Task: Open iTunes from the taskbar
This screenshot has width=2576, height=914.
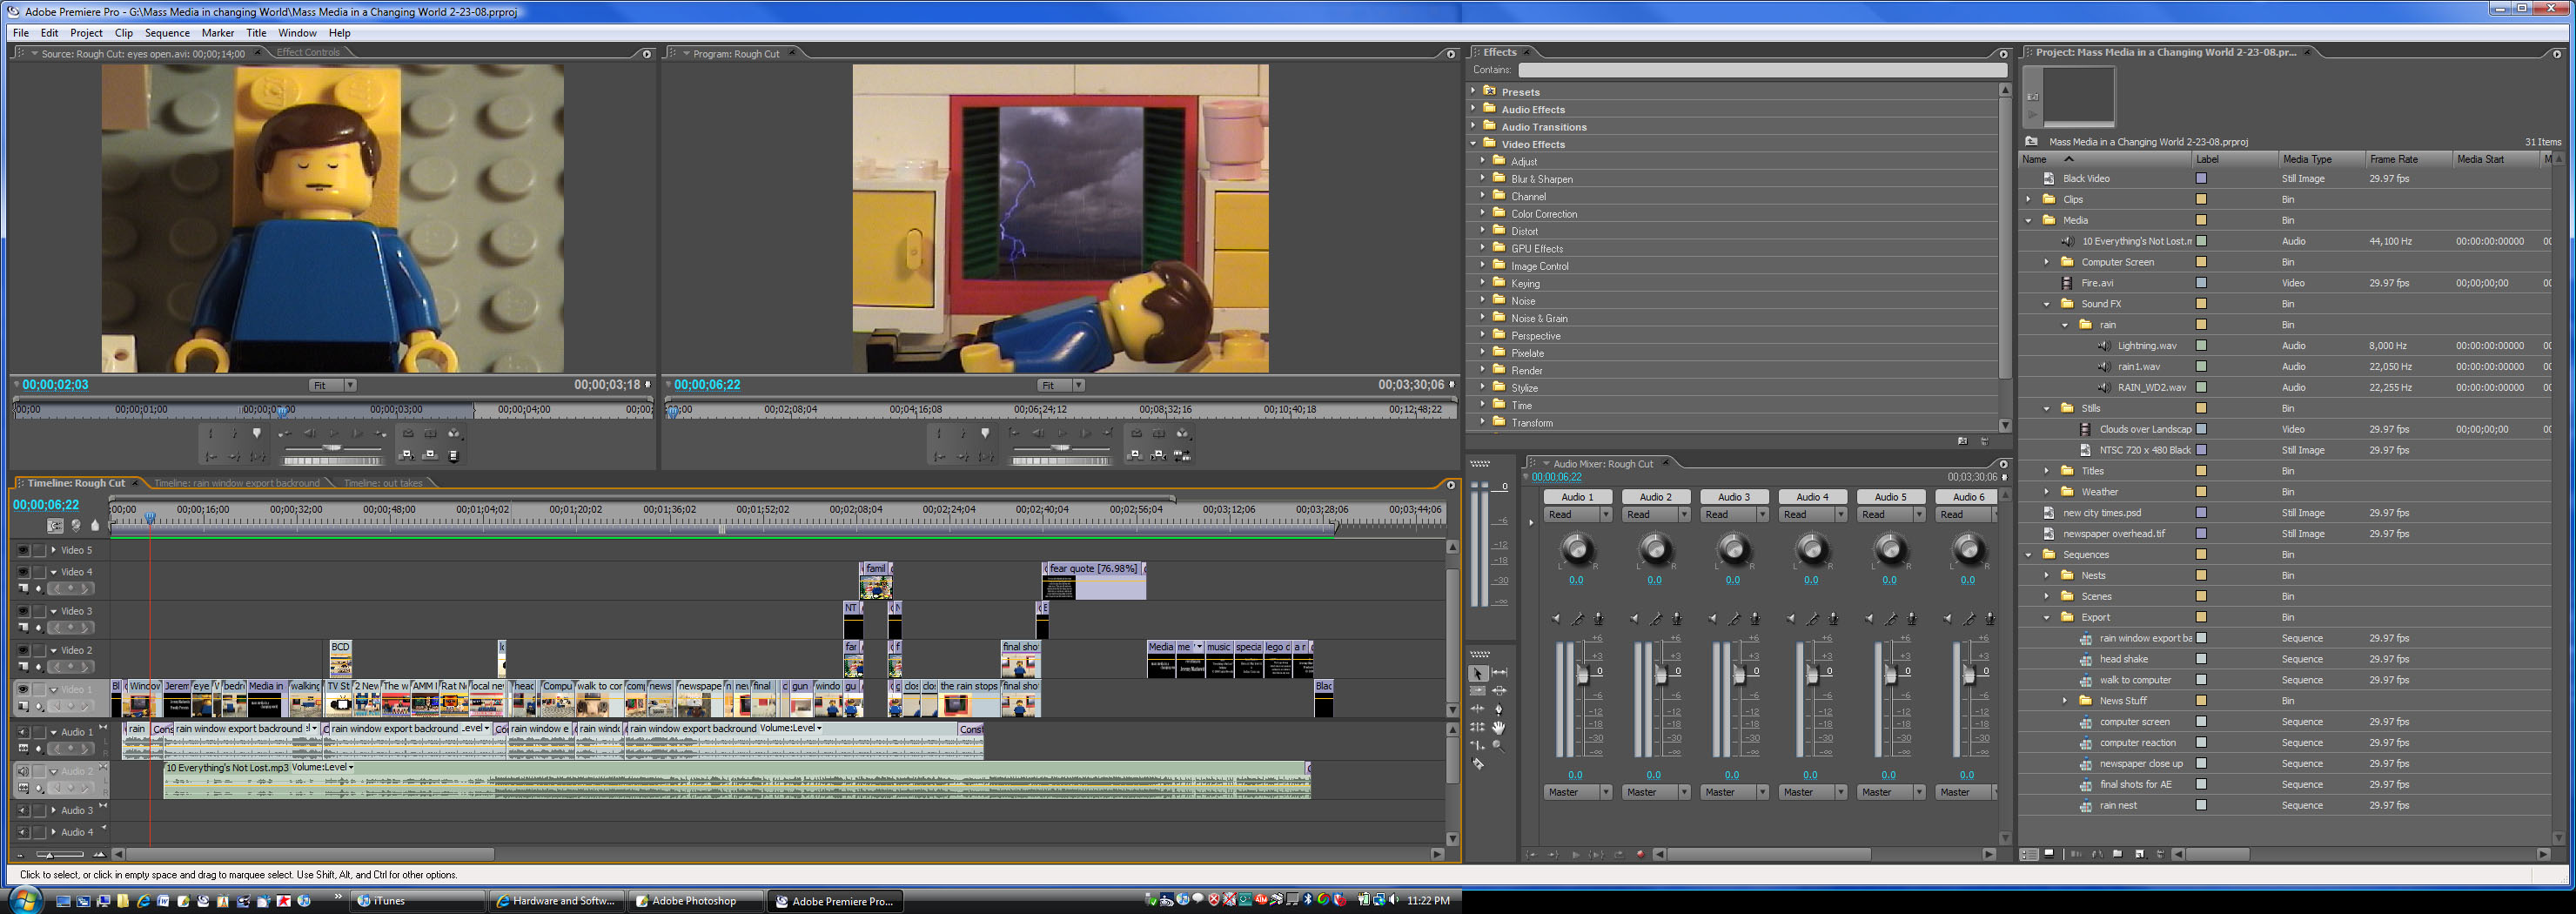Action: point(419,900)
